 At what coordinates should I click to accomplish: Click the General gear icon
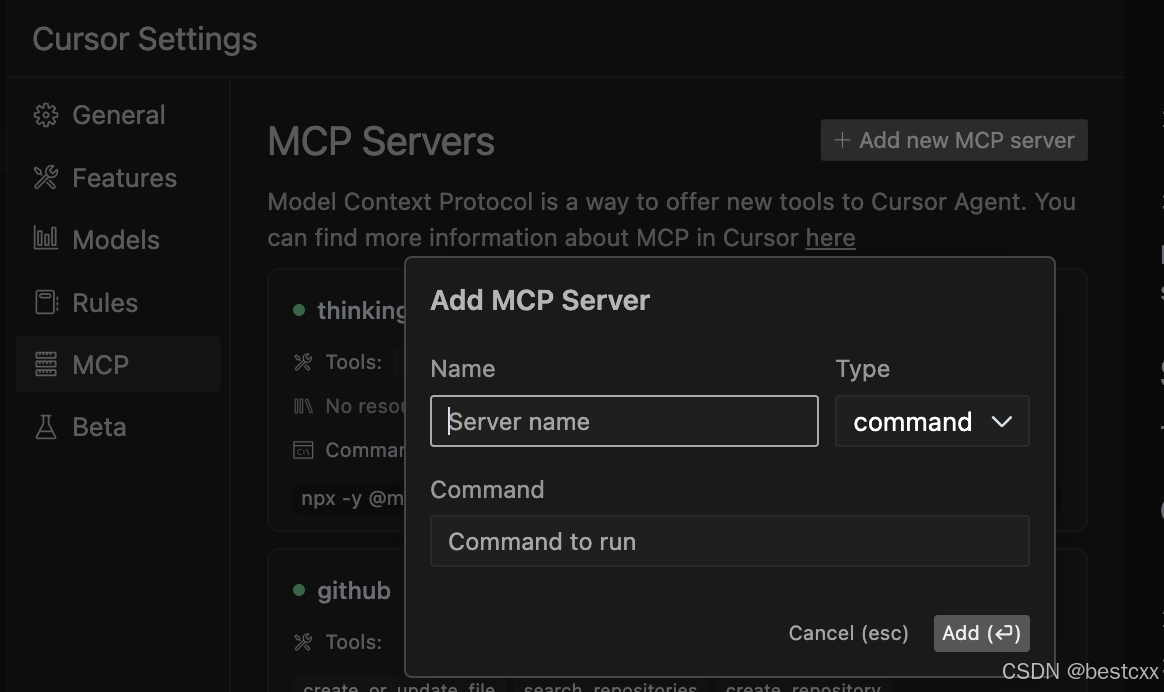(46, 115)
